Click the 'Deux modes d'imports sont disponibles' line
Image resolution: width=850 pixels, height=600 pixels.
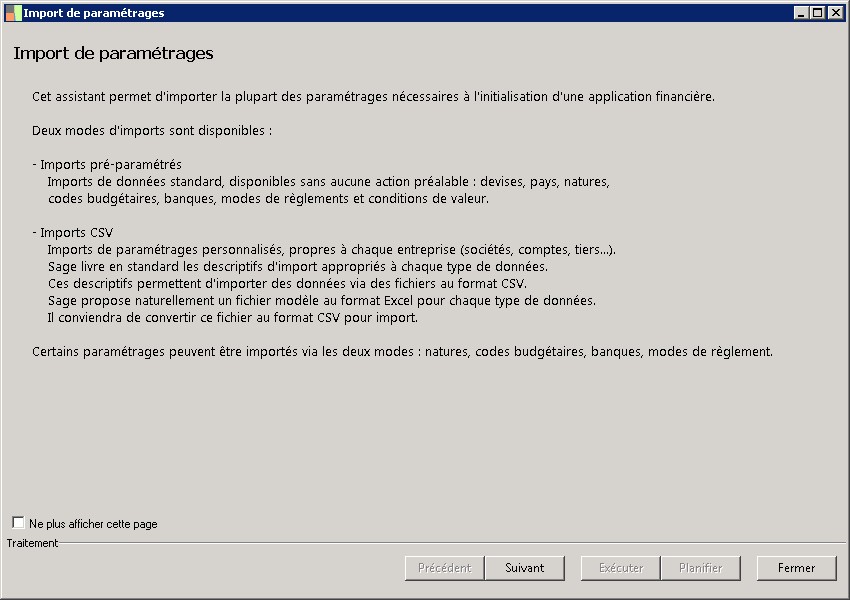[x=152, y=130]
